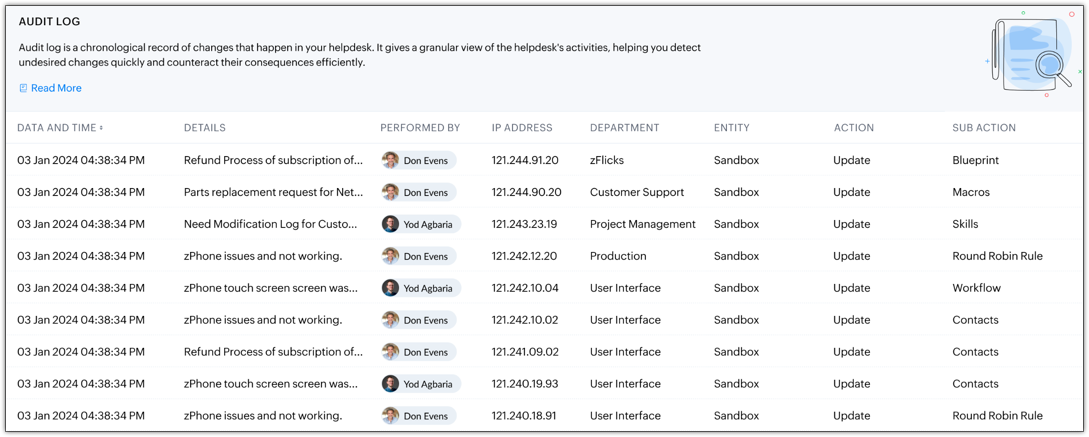Select the Don Evens chip for IP 121.240.18.91
1089x437 pixels.
pyautogui.click(x=419, y=416)
